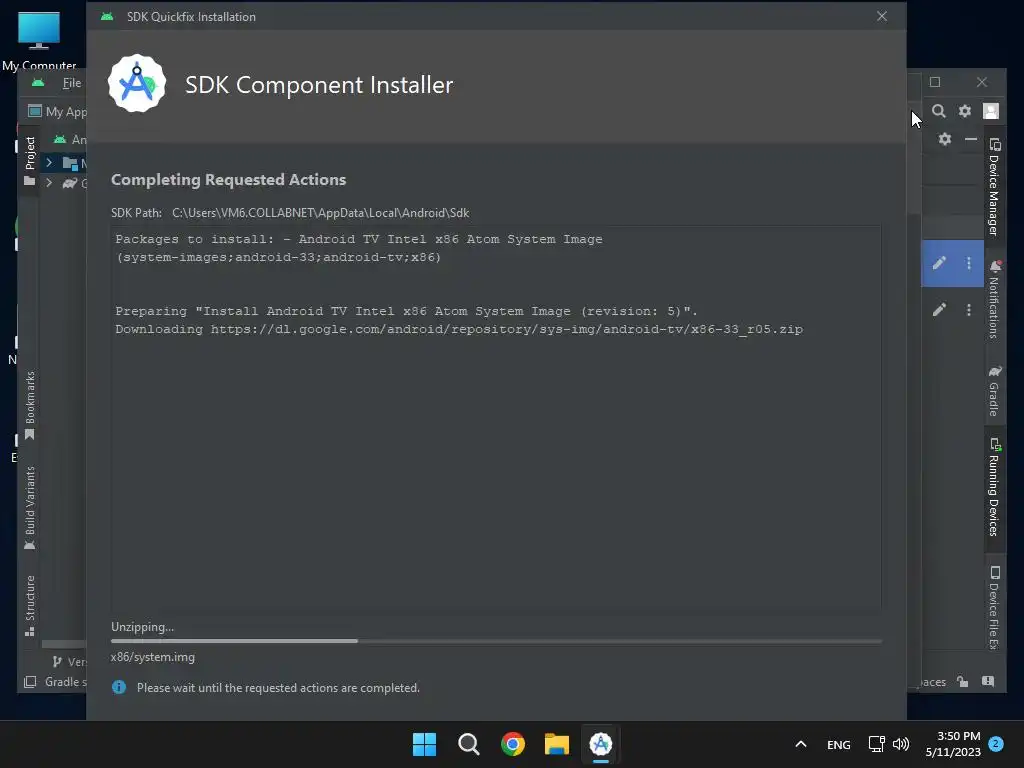Open more actions for second device
Viewport: 1024px width, 768px height.
pyautogui.click(x=968, y=310)
